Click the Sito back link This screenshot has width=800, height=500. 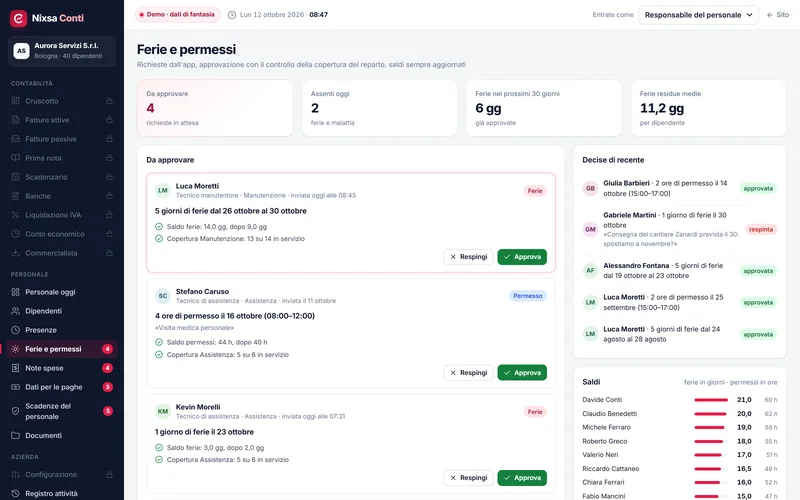[778, 15]
